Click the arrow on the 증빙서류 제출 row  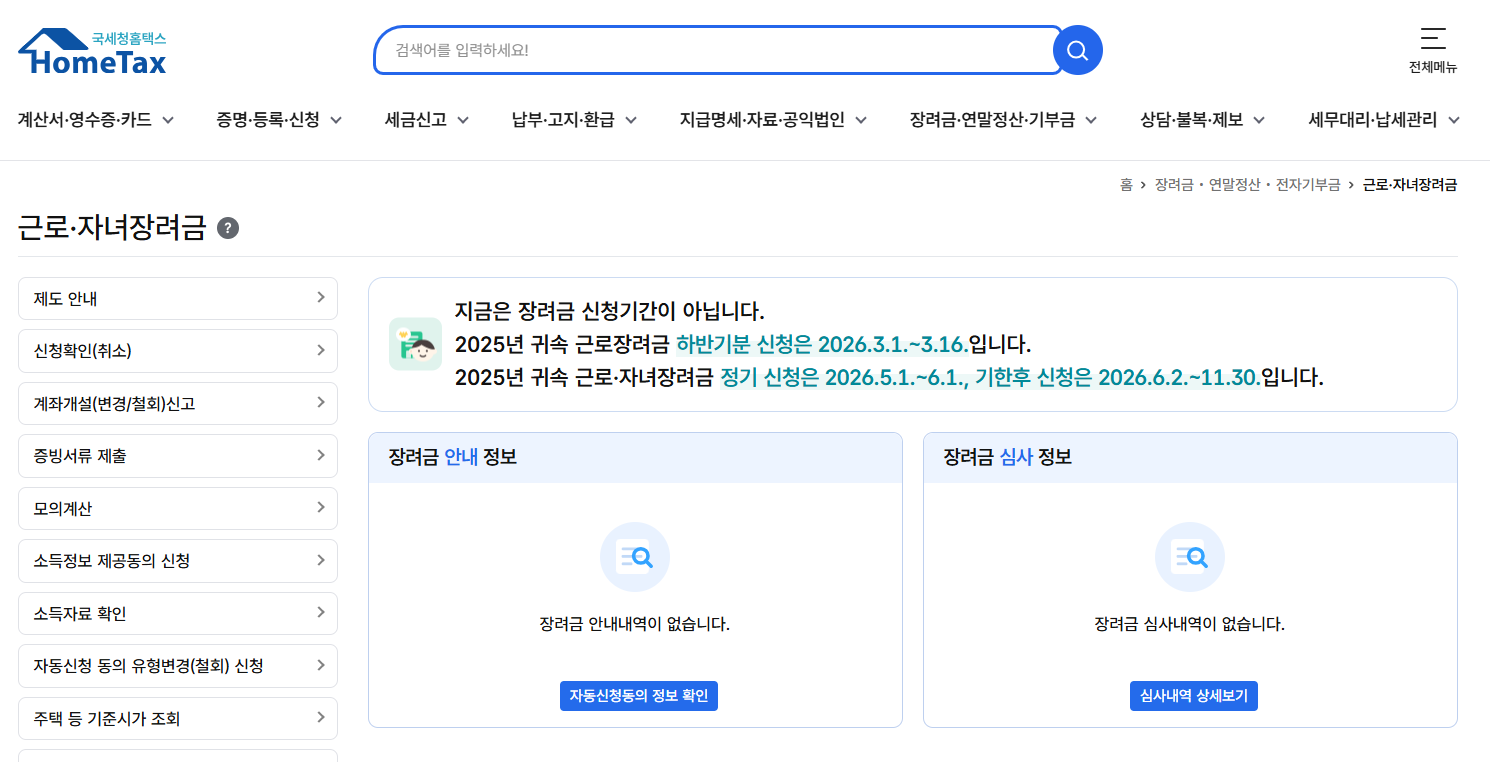click(321, 455)
